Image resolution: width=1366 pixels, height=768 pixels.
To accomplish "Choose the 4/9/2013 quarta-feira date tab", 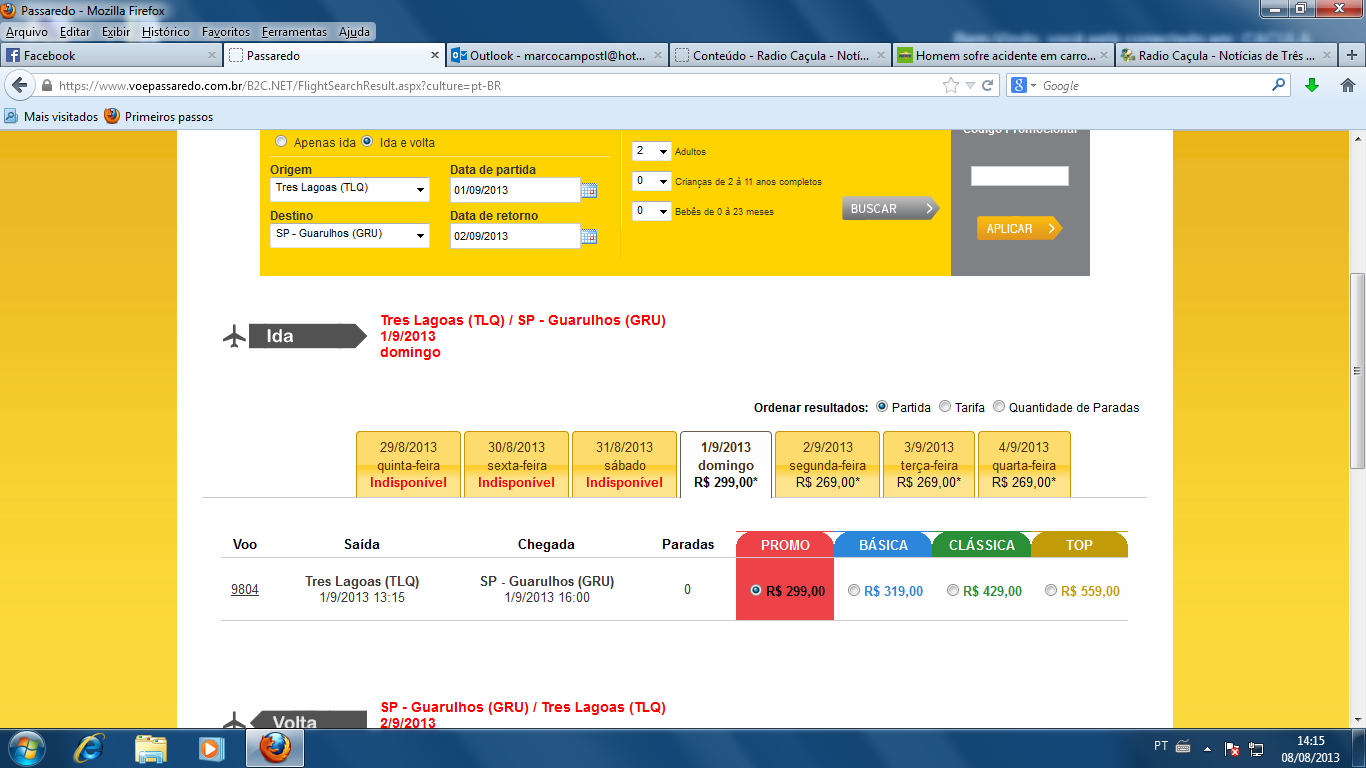I will [x=1024, y=464].
